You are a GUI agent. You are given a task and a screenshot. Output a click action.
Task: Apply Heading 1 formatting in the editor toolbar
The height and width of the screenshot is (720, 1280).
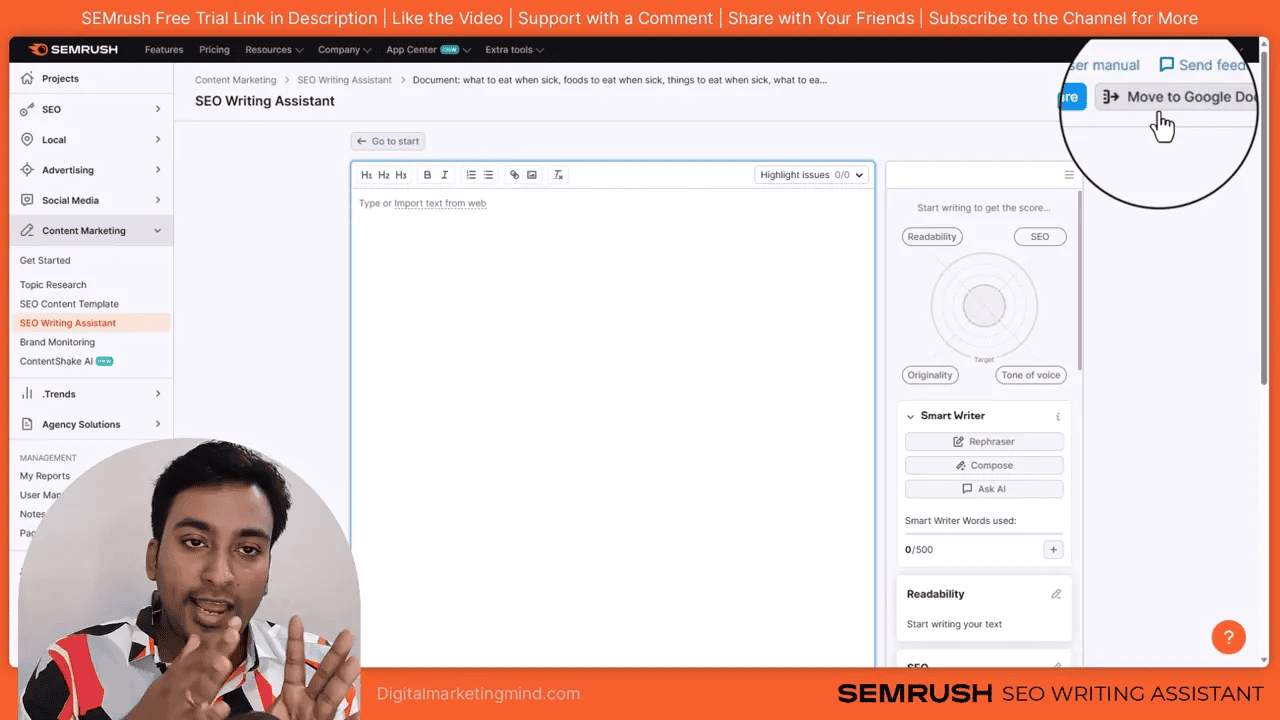(x=365, y=174)
